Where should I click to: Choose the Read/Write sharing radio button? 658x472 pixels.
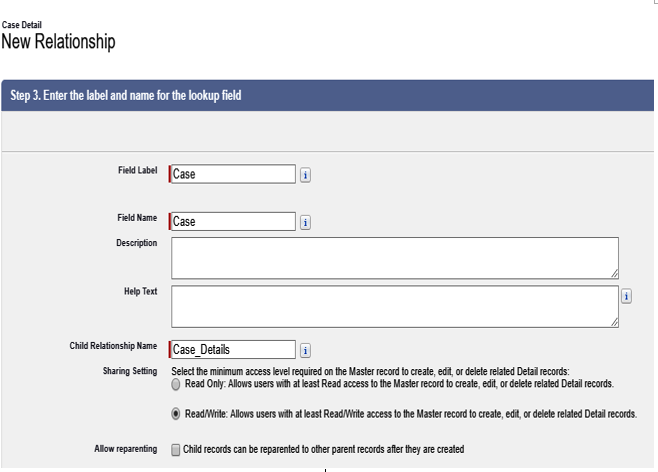(x=176, y=414)
